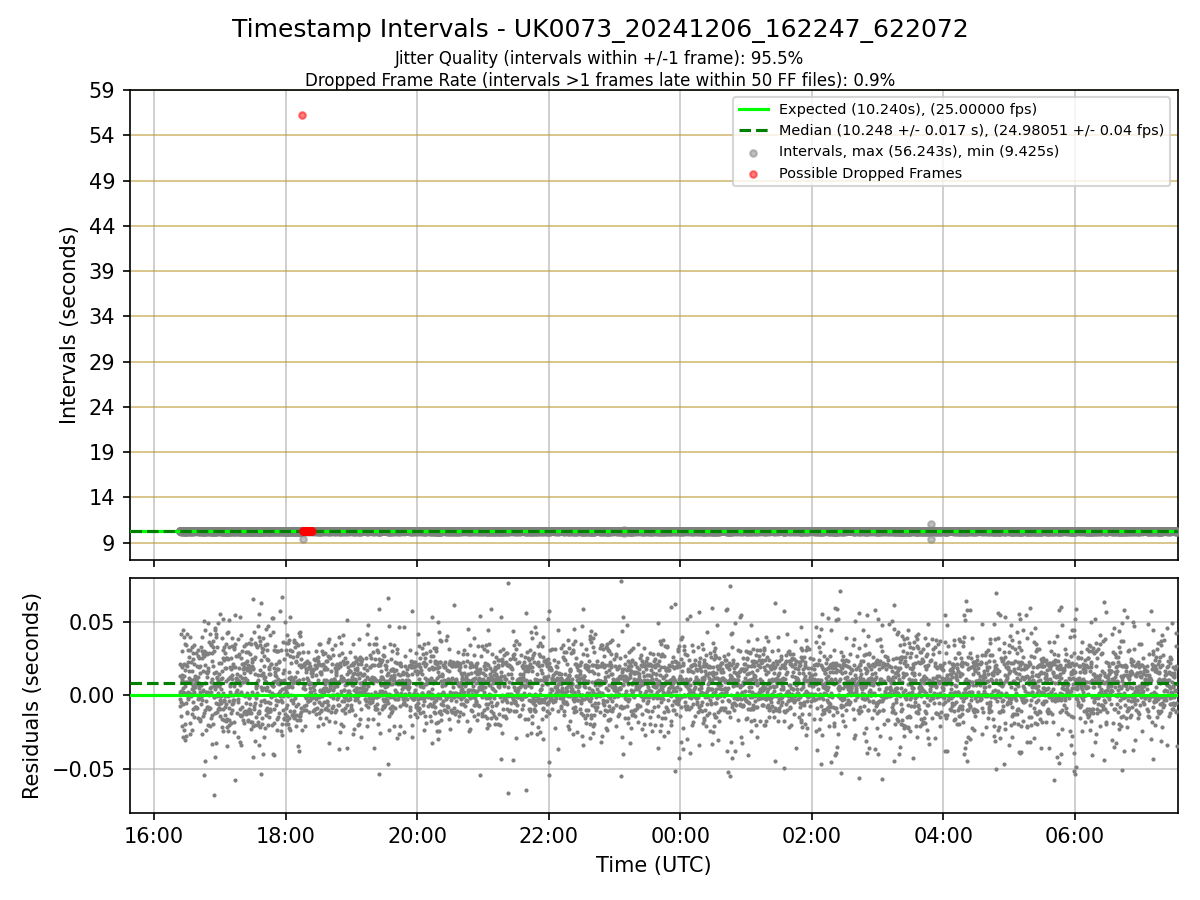1200x900 pixels.
Task: Click the 29 tick label on the y-axis
Action: [x=104, y=362]
